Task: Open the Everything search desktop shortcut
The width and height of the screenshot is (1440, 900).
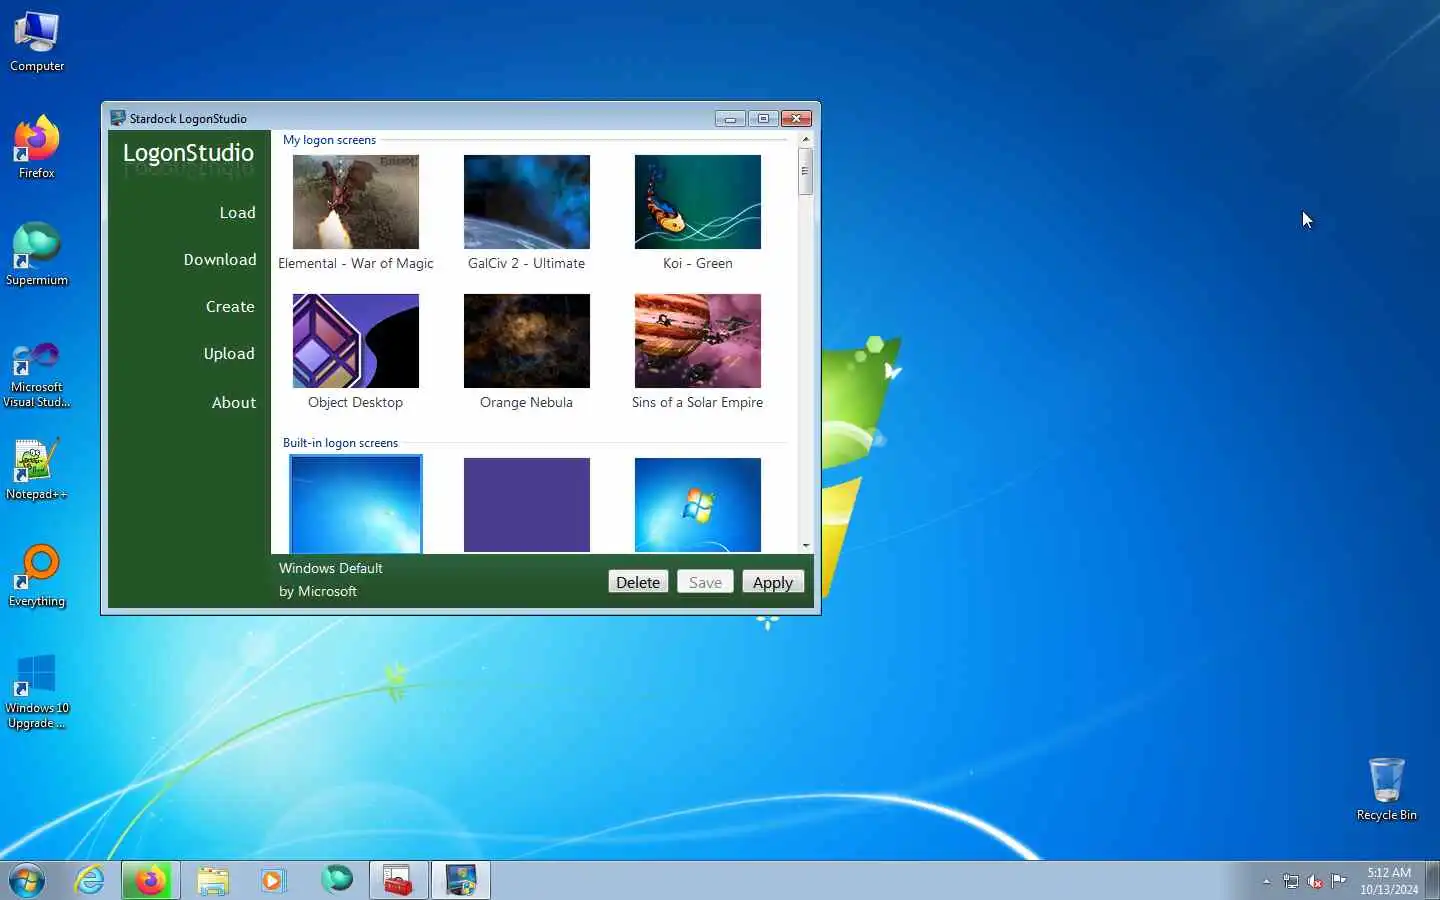Action: 37,576
